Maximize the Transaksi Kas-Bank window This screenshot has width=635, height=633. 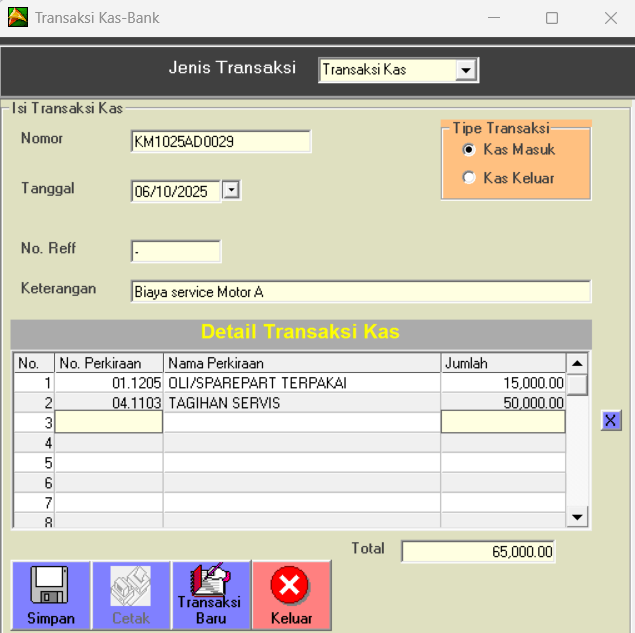click(552, 18)
